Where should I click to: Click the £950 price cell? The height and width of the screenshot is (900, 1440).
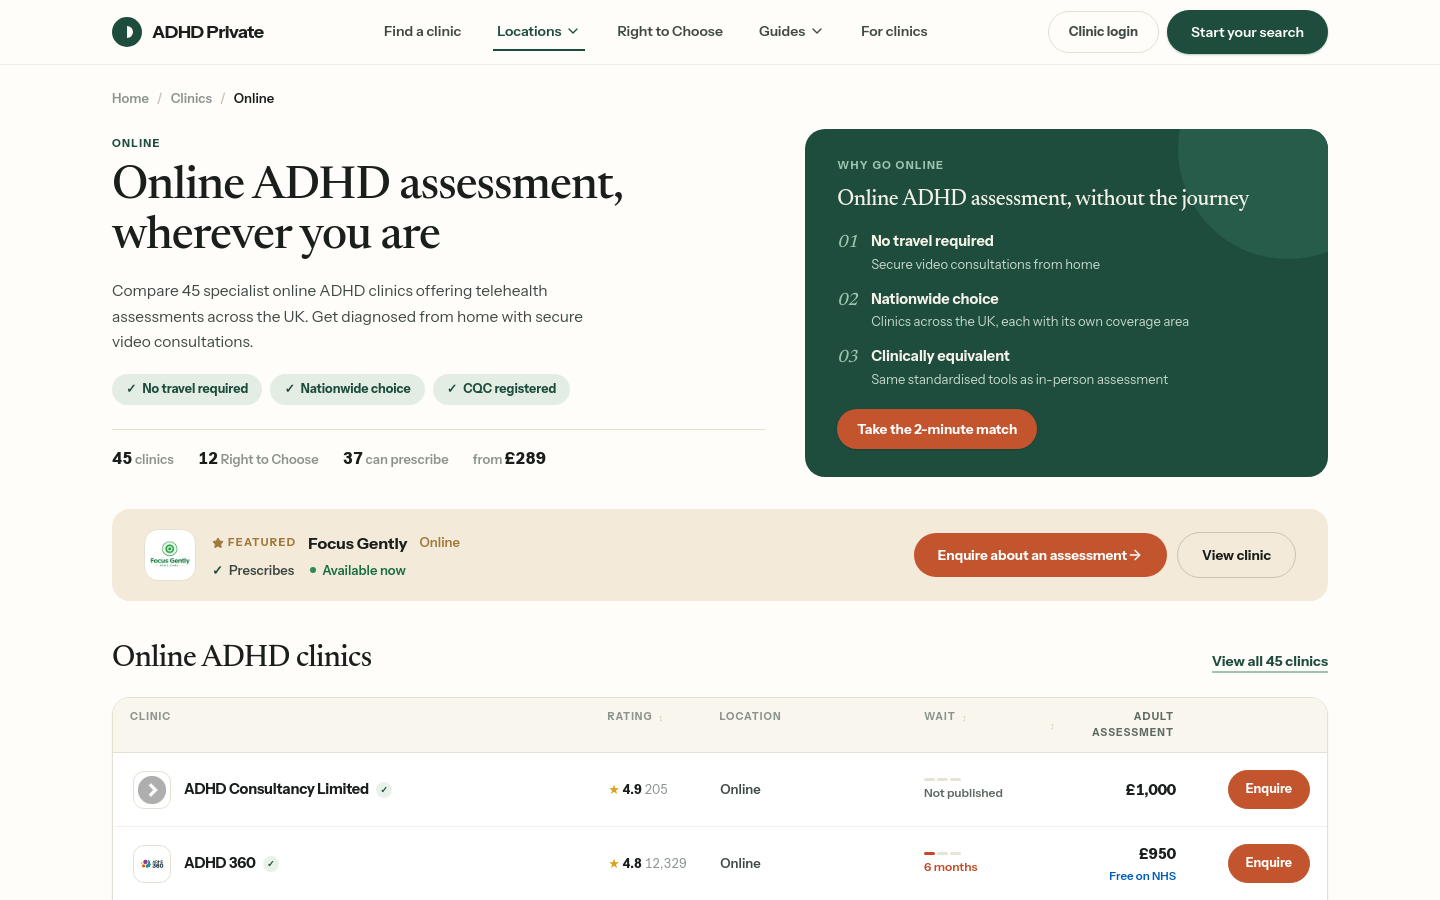point(1157,854)
